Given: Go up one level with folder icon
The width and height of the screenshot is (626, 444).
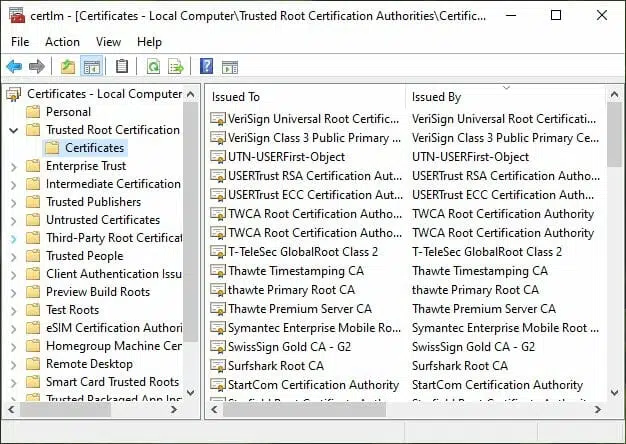Looking at the screenshot, I should coord(68,66).
